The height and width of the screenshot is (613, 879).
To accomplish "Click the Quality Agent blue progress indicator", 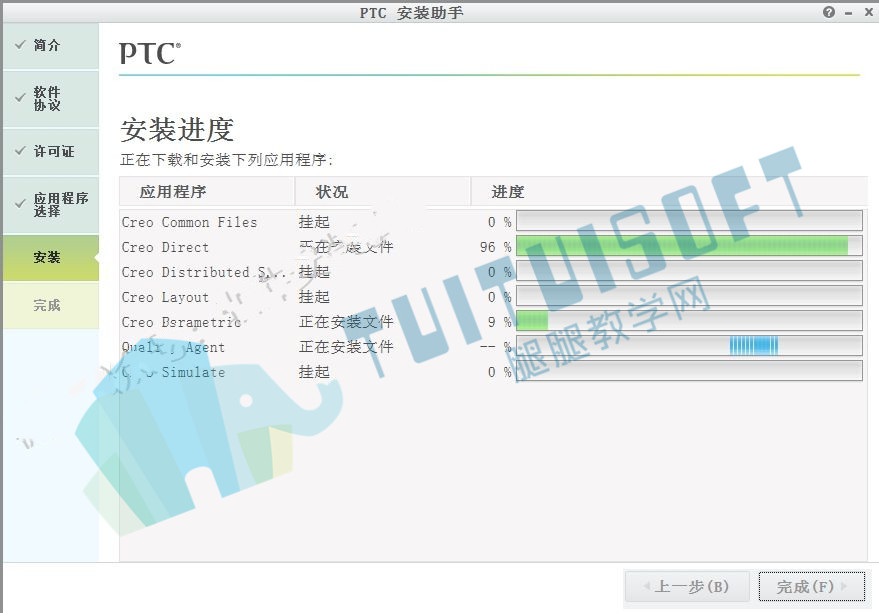I will pos(753,346).
